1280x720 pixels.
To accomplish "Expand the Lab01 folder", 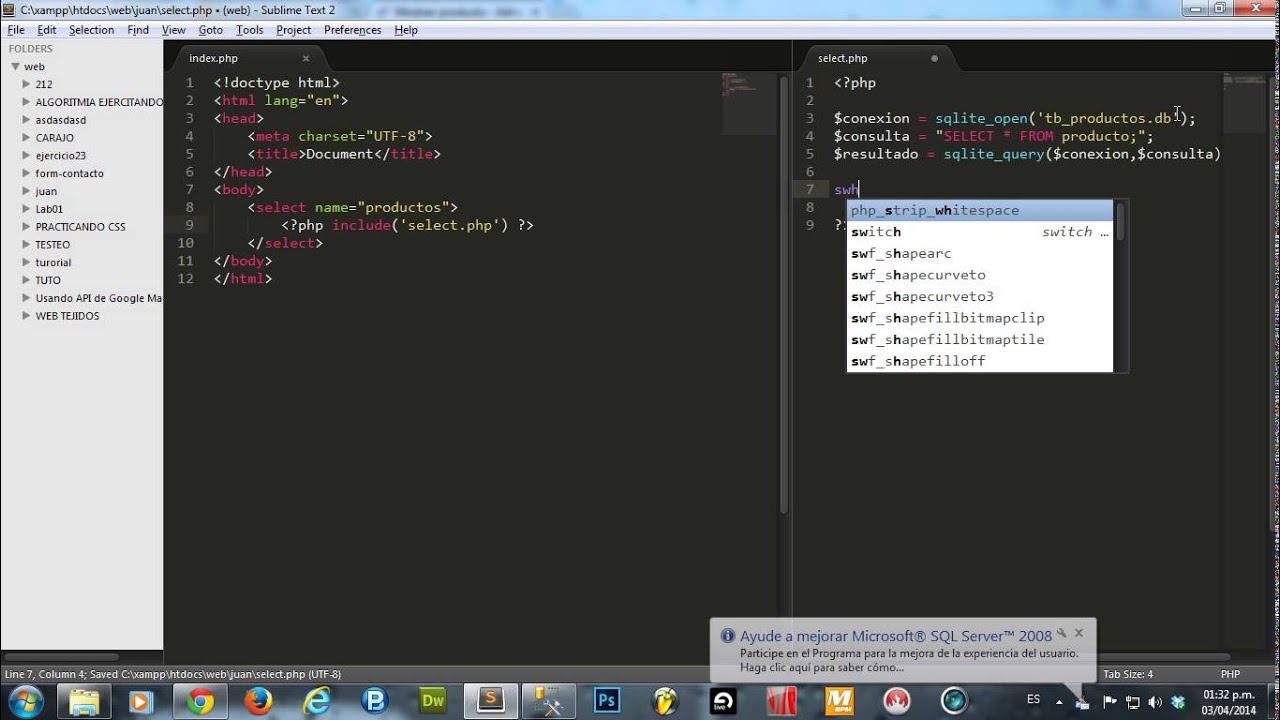I will click(x=26, y=209).
